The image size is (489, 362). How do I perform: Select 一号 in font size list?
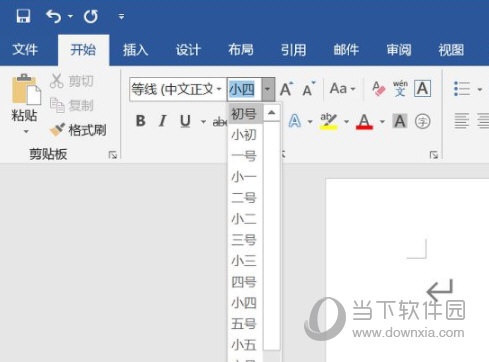[245, 156]
